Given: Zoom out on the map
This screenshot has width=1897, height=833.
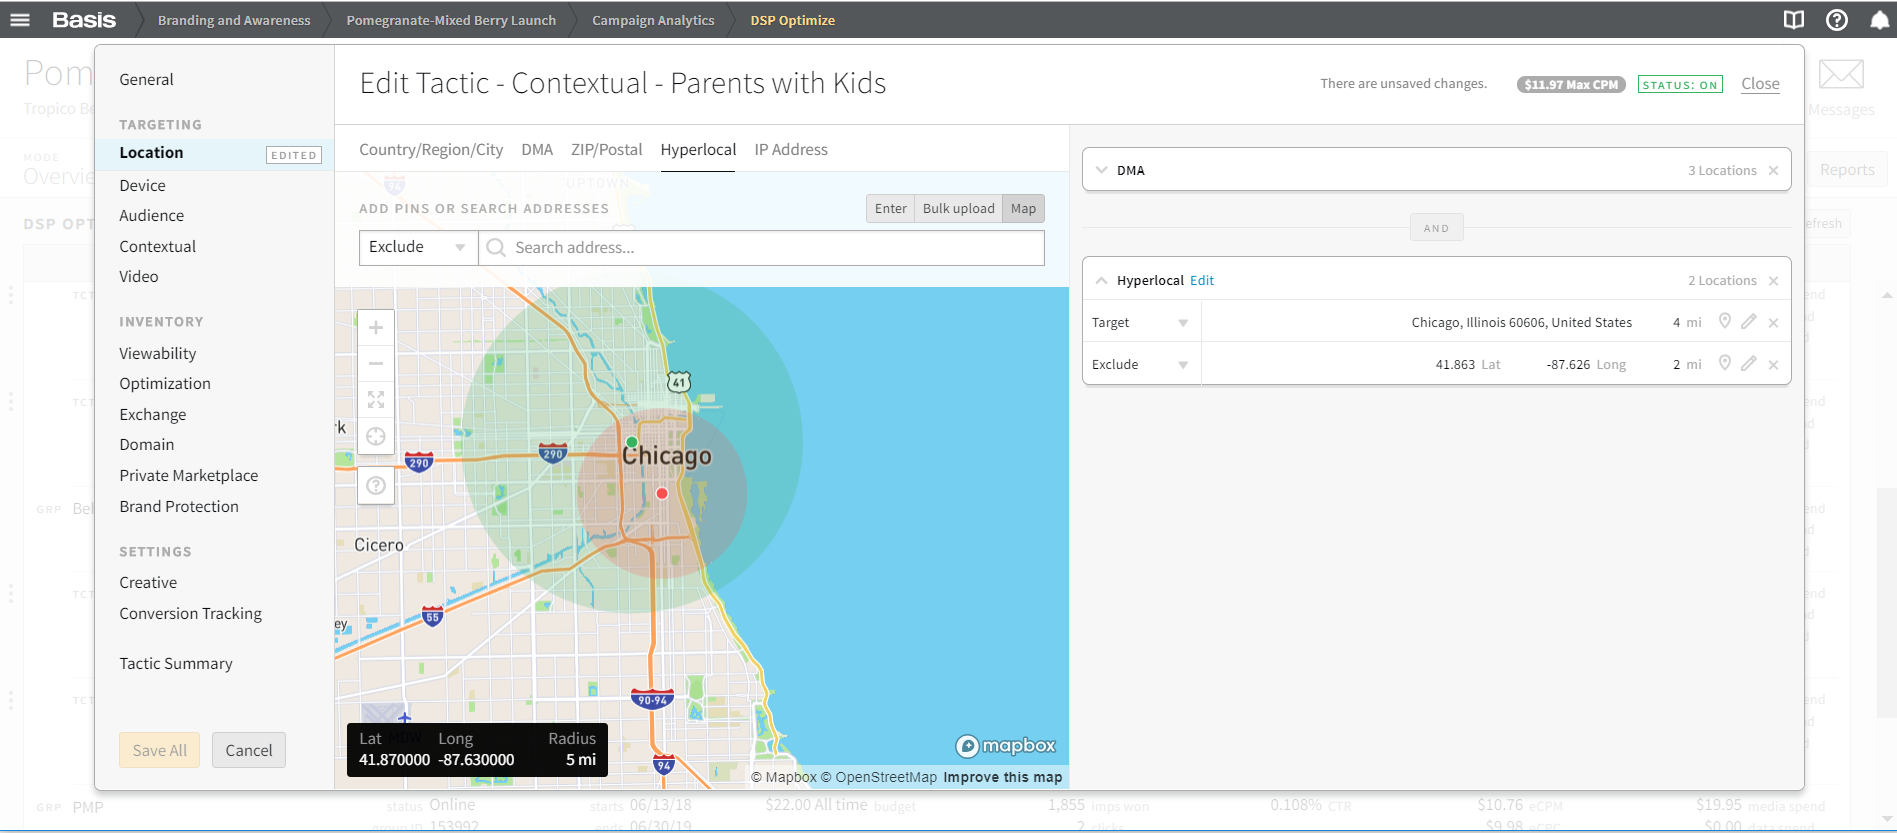Looking at the screenshot, I should (376, 364).
